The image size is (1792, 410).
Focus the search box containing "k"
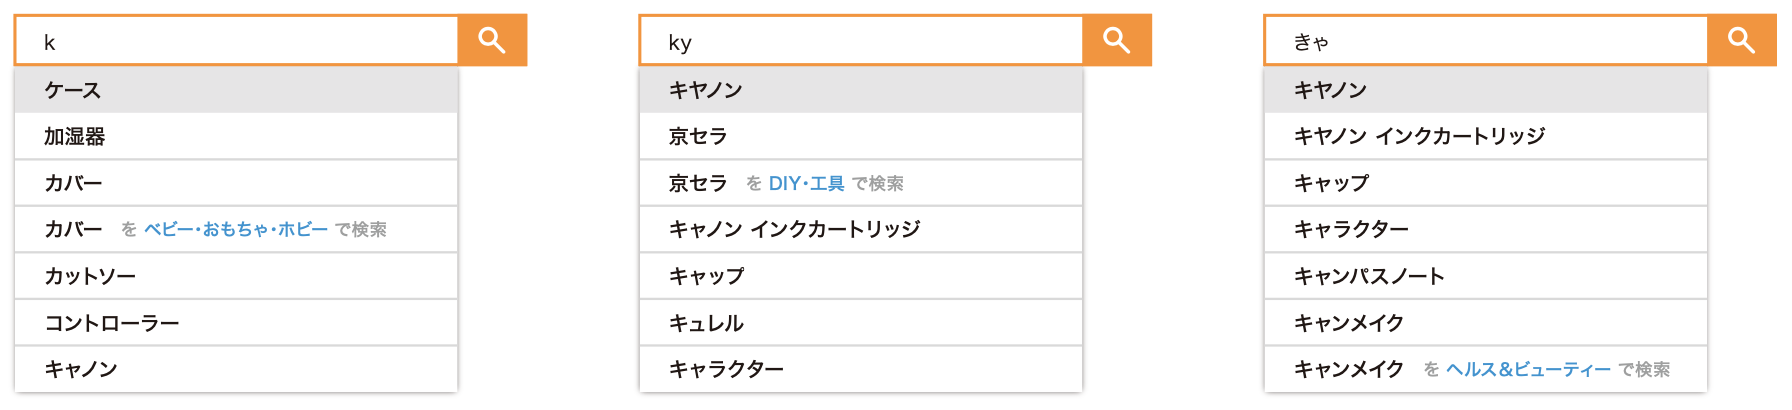(x=236, y=41)
